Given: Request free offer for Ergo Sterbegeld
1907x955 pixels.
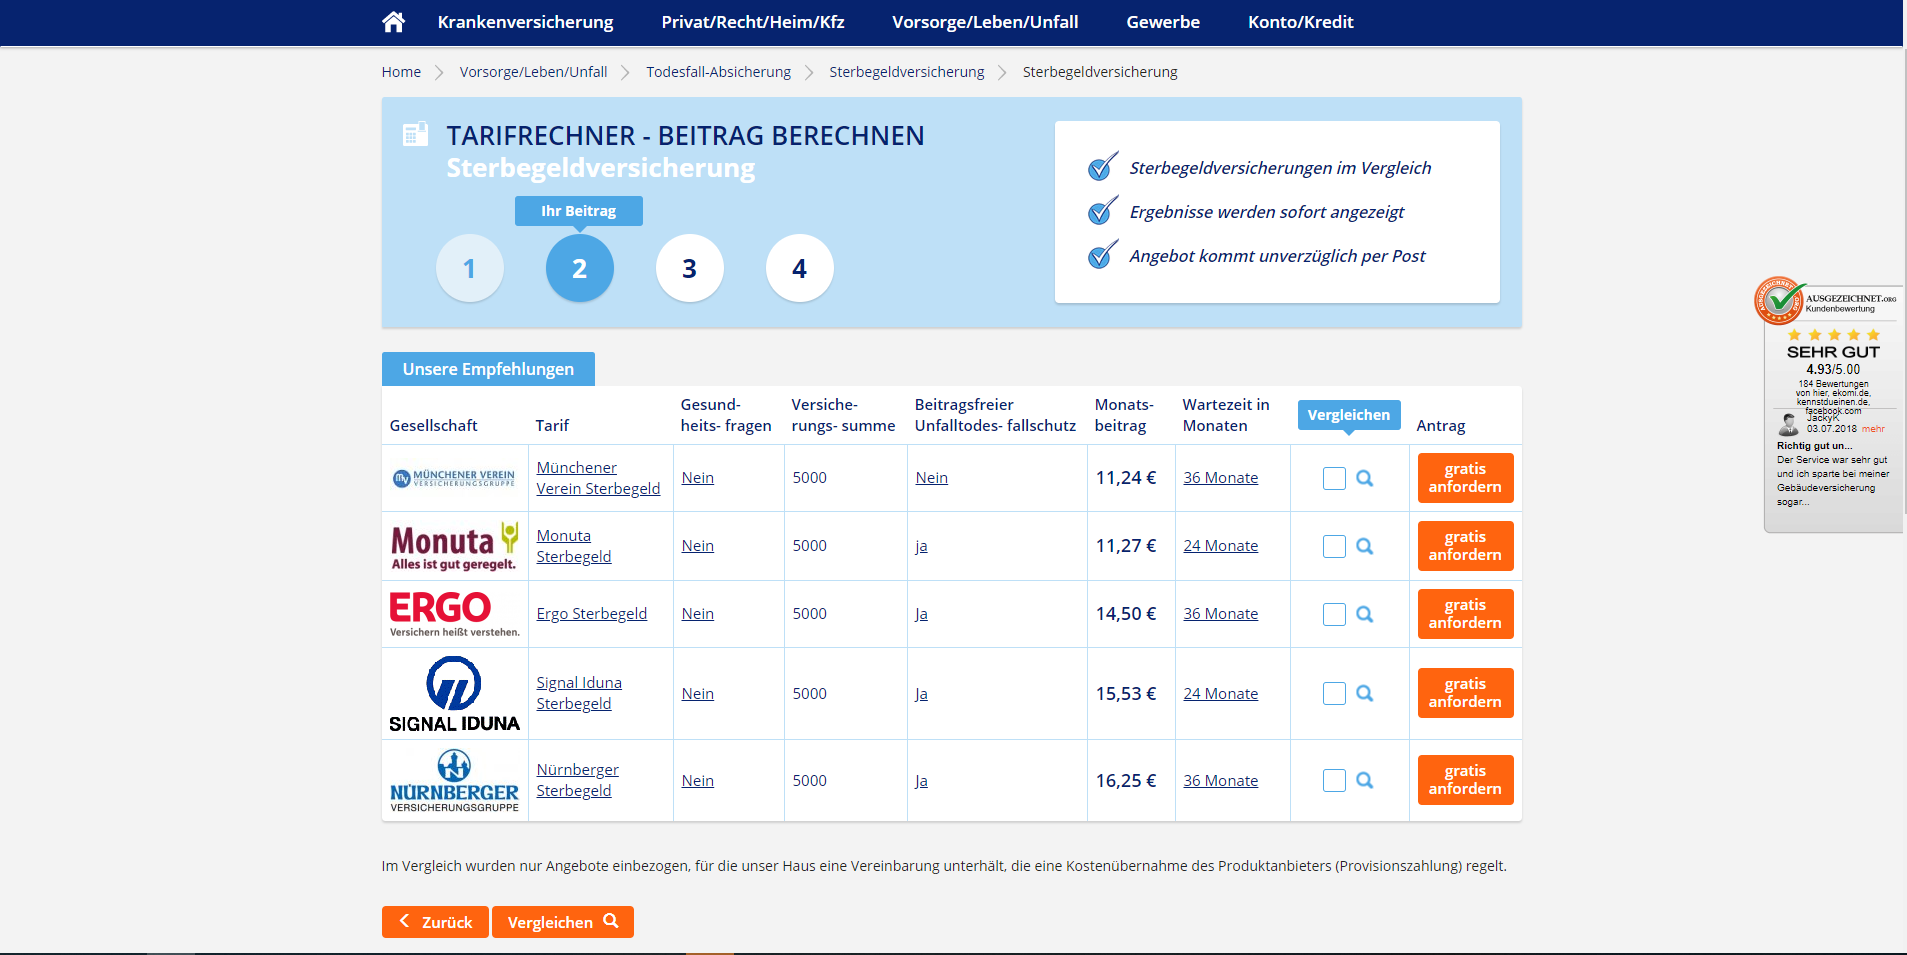Looking at the screenshot, I should [x=1465, y=614].
